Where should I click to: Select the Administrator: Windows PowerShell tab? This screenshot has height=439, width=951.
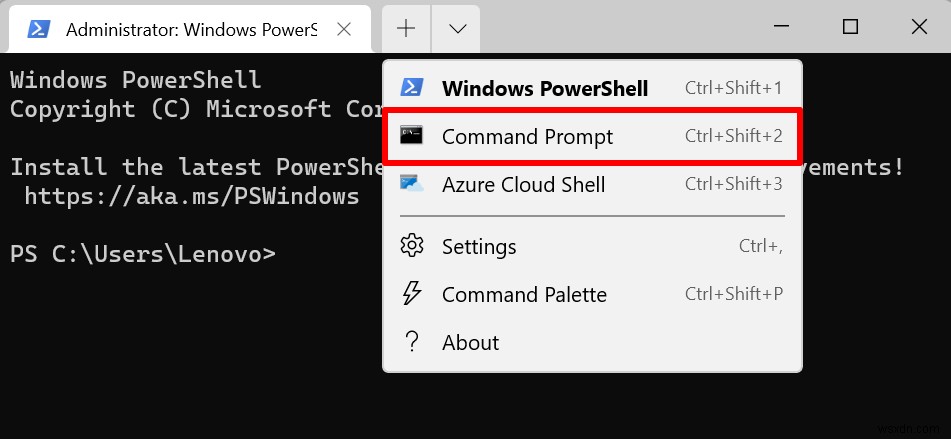click(190, 29)
